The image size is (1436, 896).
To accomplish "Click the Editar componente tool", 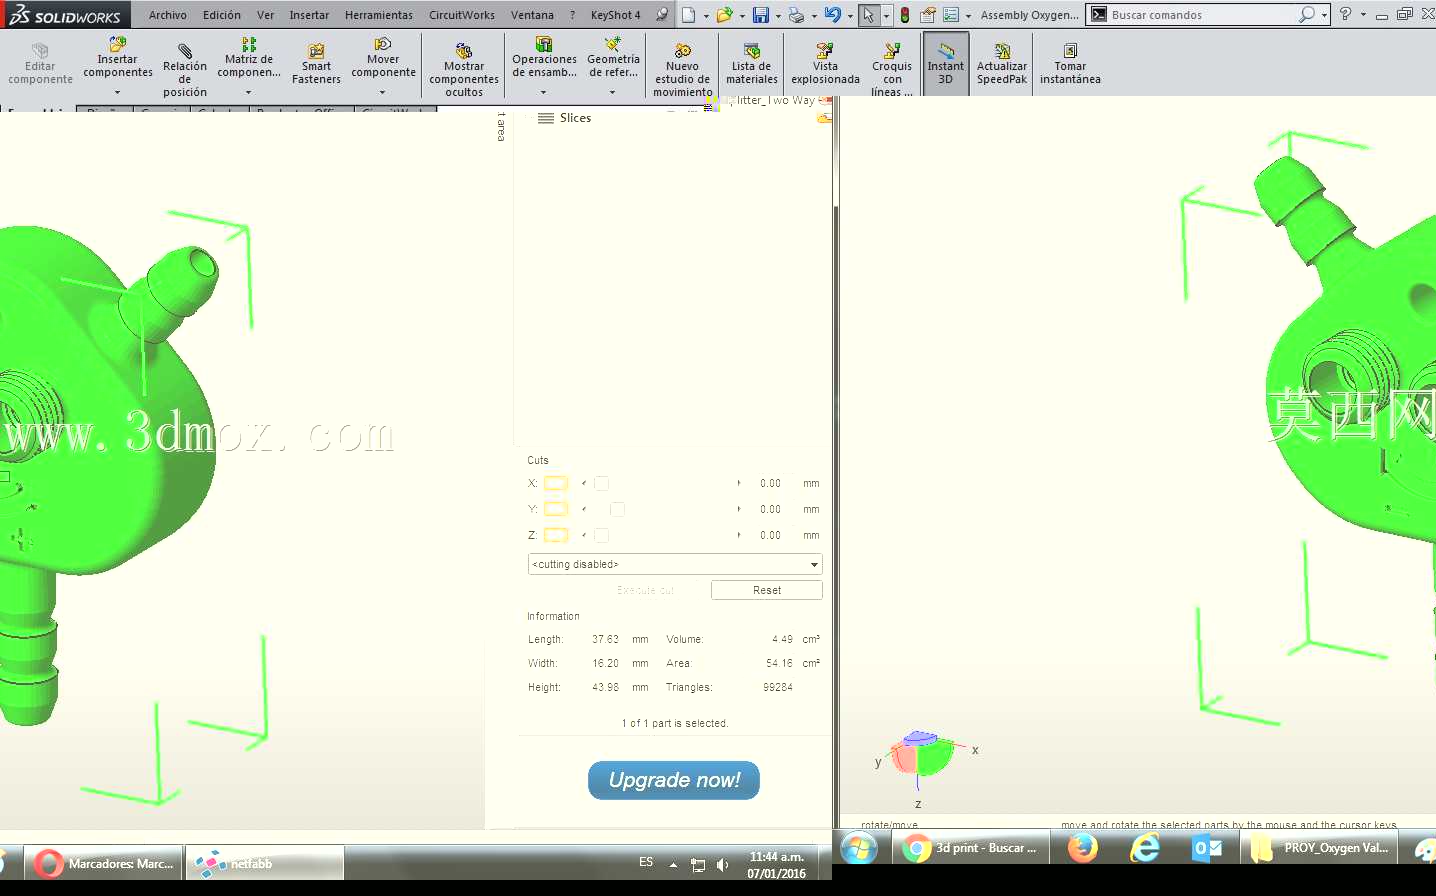I will click(x=40, y=64).
